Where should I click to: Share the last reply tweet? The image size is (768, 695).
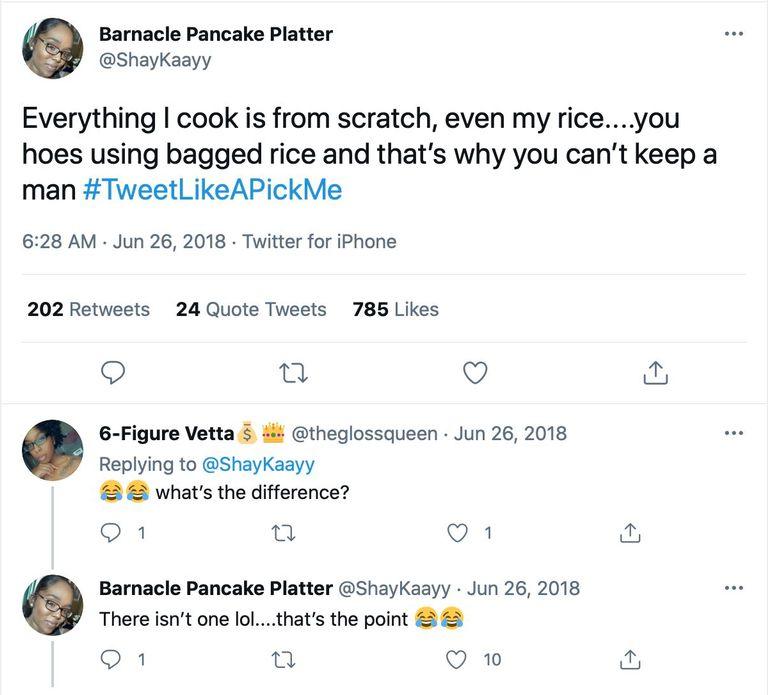pos(630,659)
